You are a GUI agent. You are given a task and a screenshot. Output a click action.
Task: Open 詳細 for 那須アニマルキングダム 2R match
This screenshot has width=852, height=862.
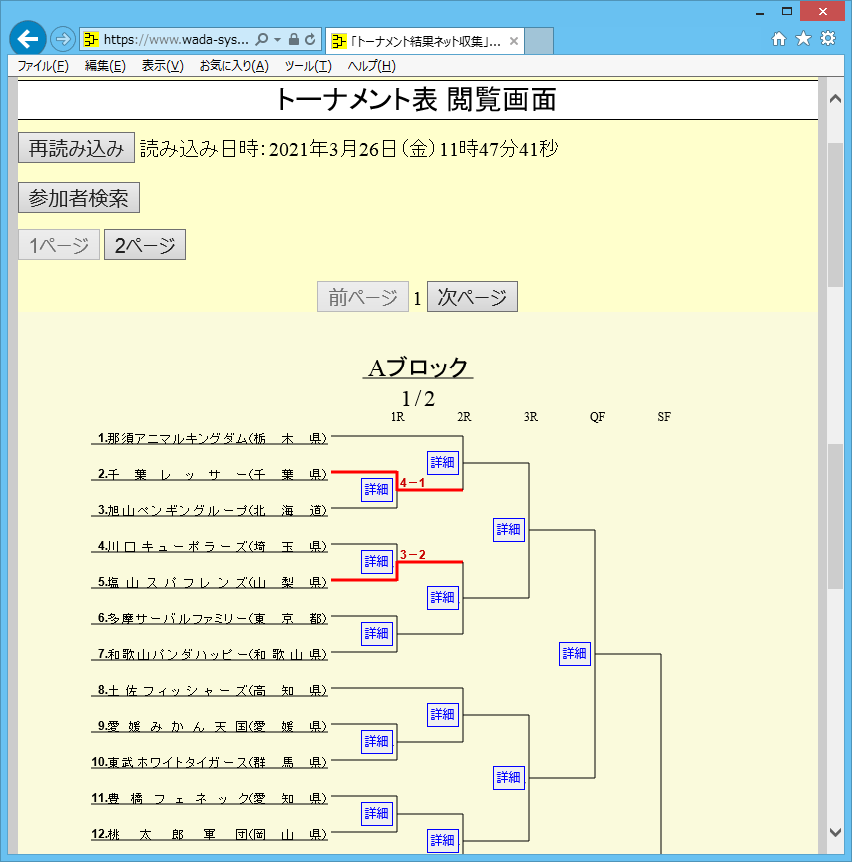pos(442,462)
